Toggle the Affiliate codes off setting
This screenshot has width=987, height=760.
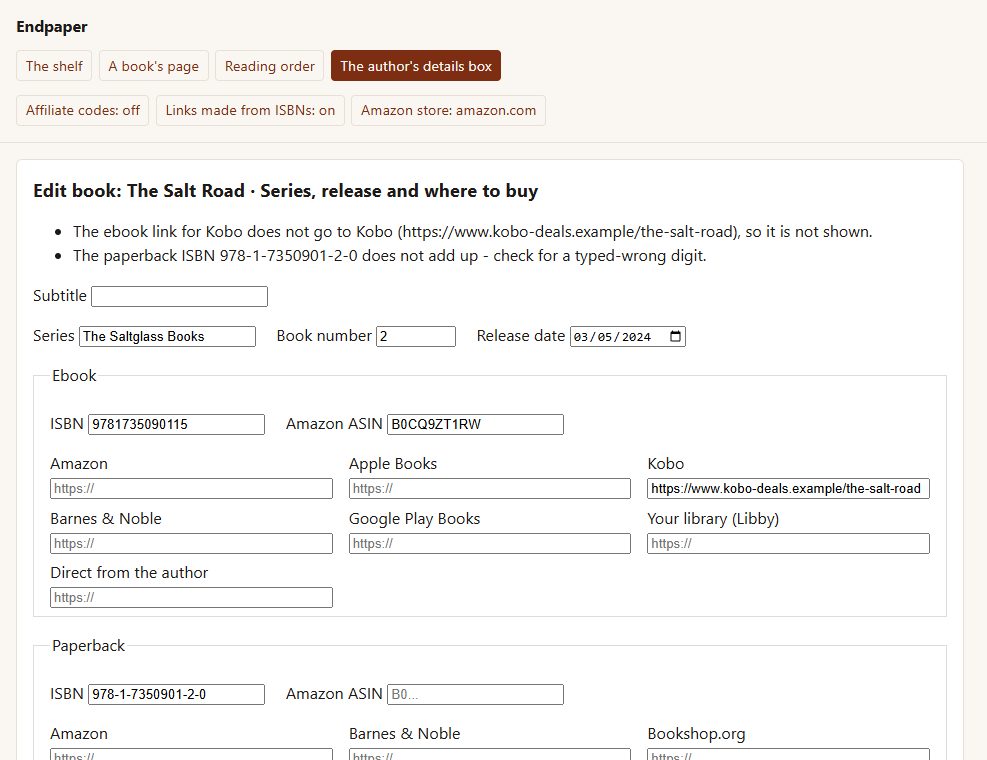82,111
